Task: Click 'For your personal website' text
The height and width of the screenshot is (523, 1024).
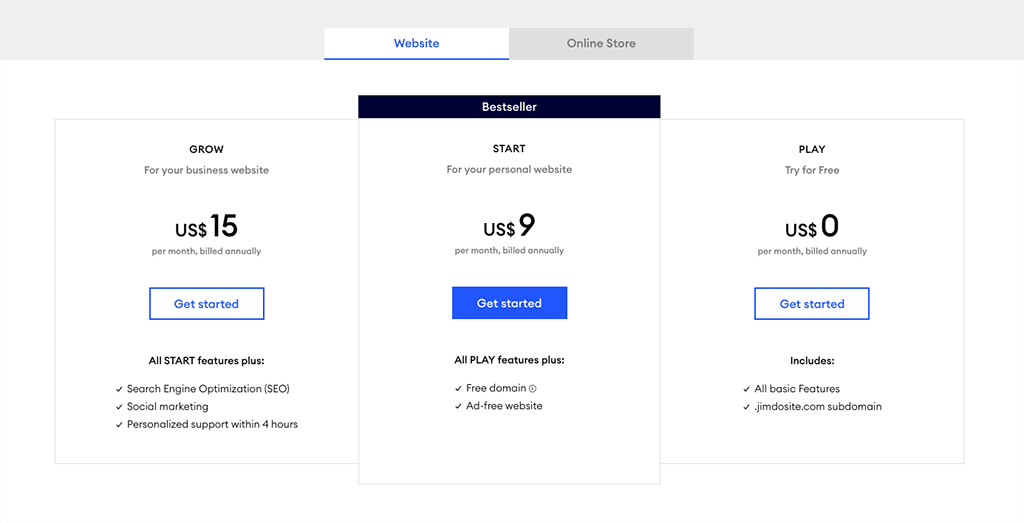Action: tap(509, 169)
